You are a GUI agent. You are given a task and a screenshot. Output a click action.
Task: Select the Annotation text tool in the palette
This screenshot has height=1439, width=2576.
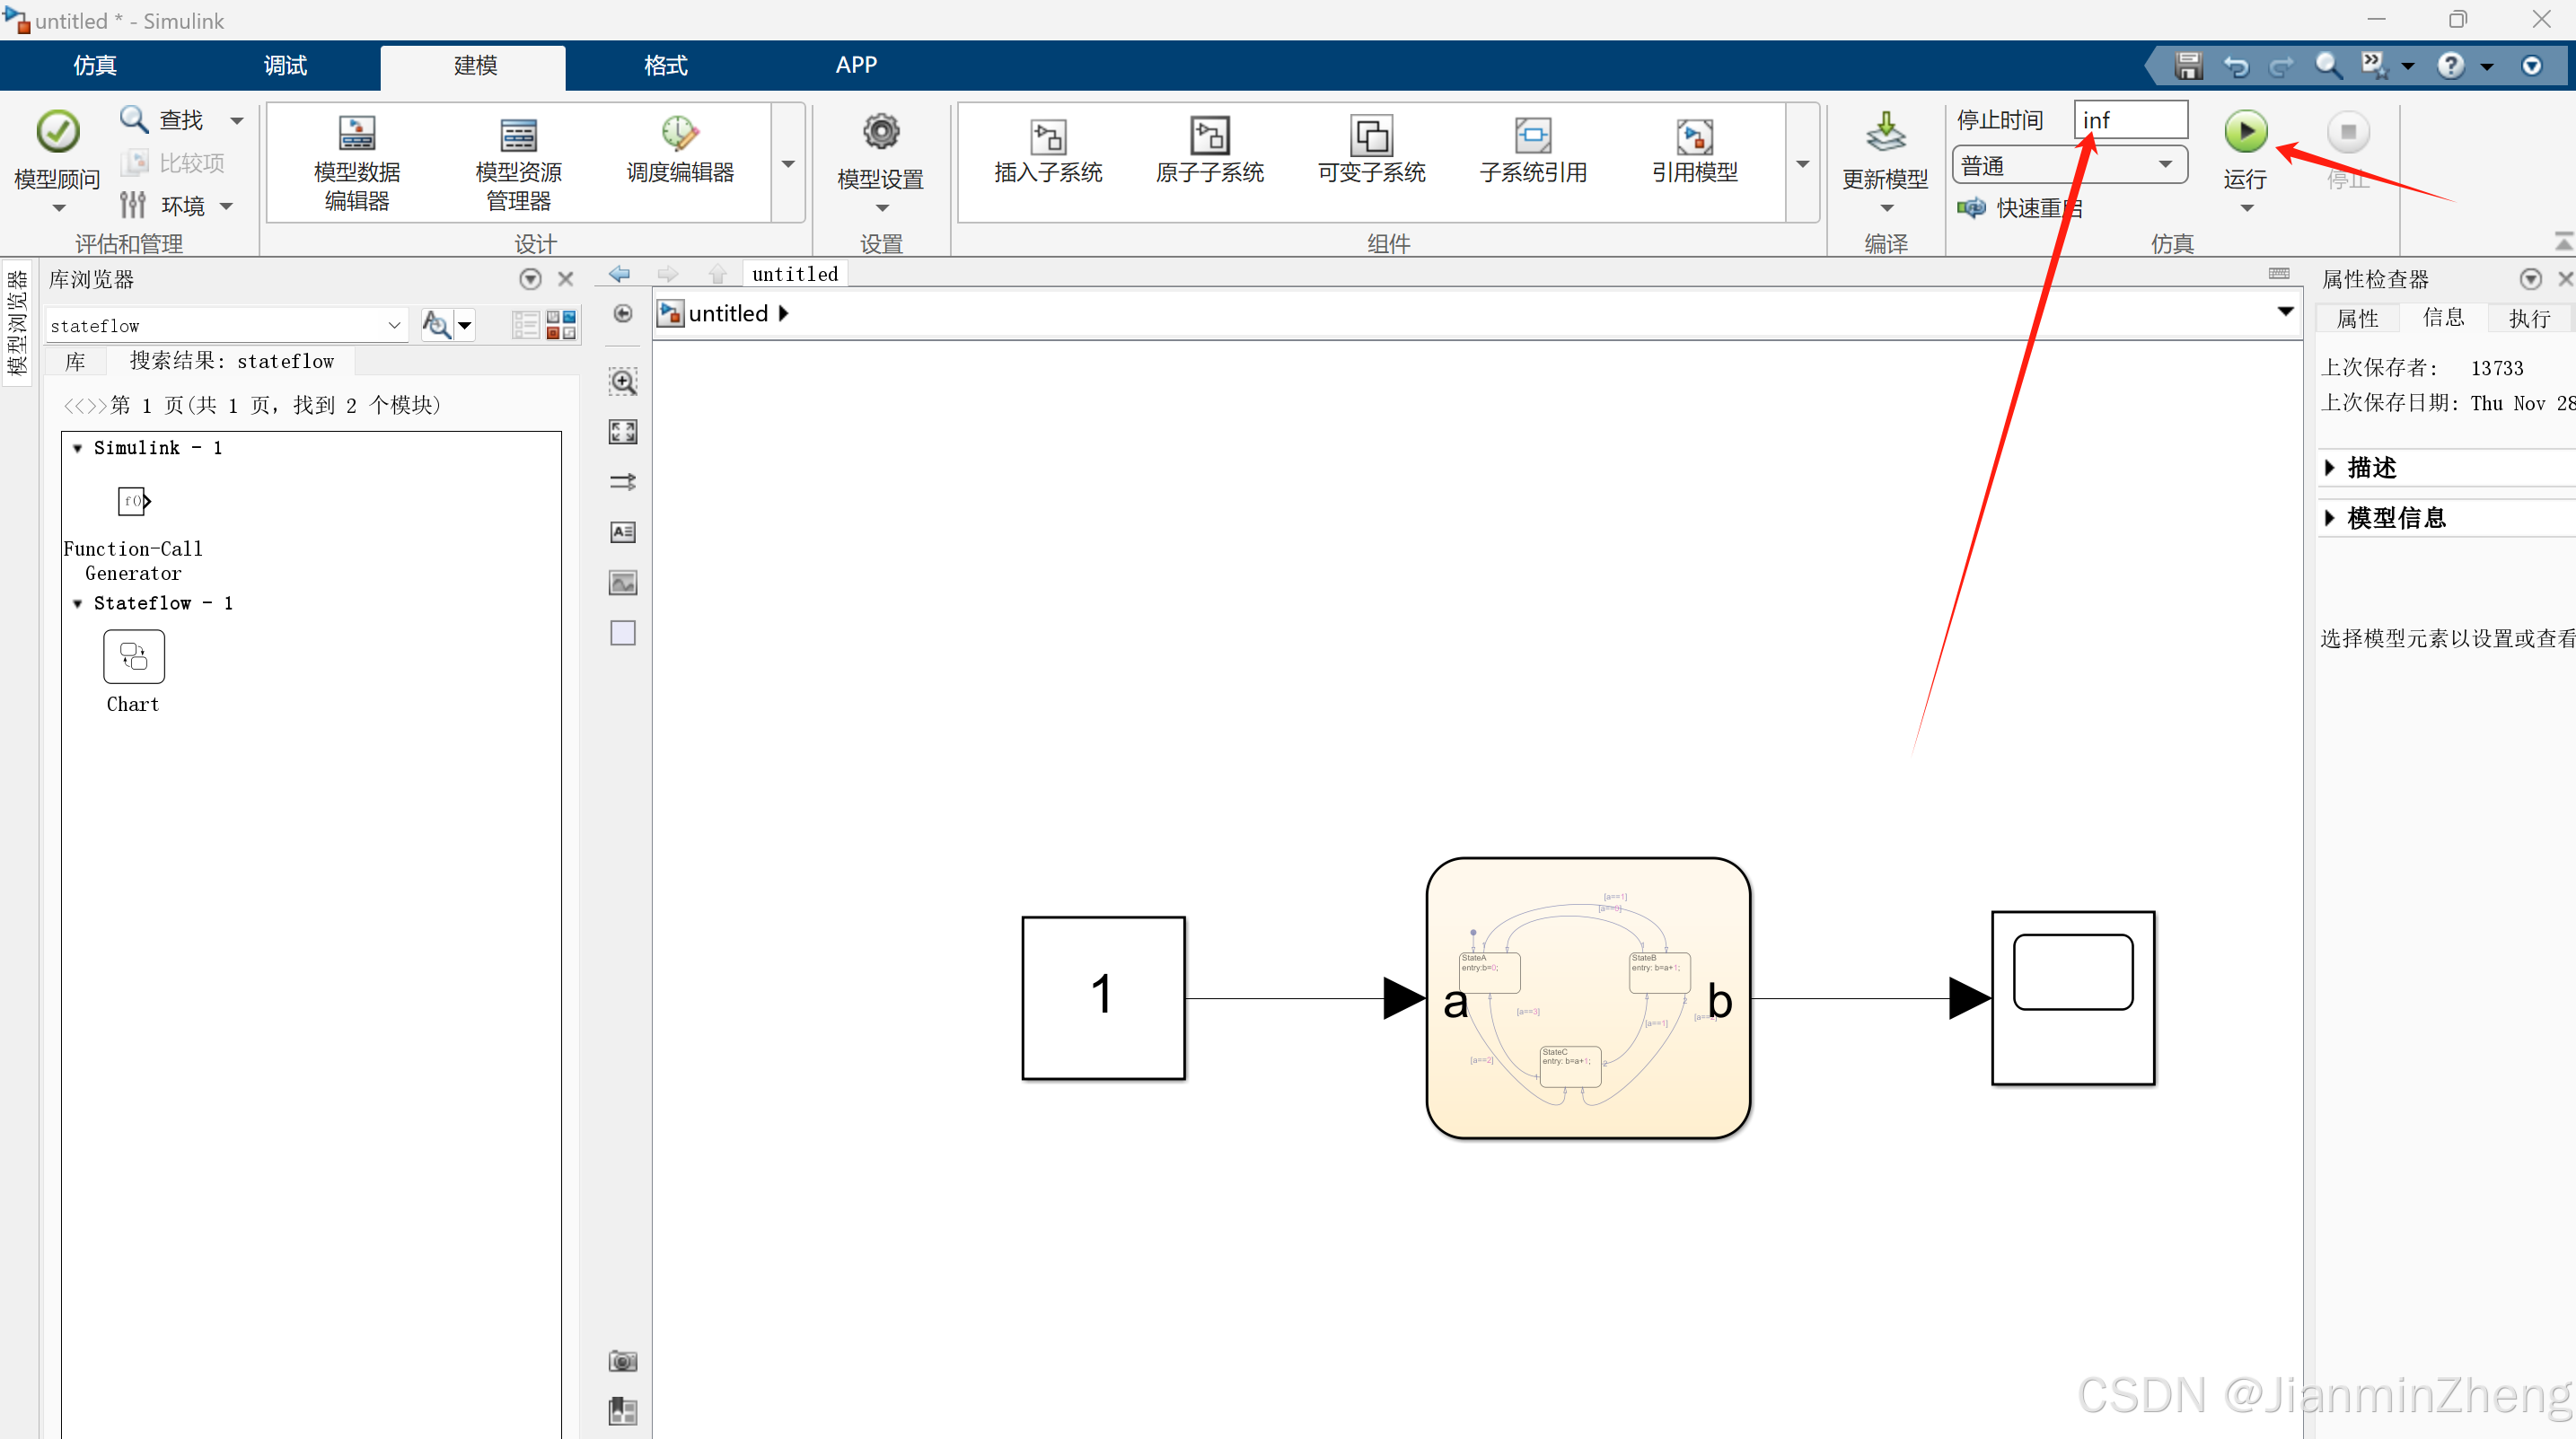coord(623,532)
